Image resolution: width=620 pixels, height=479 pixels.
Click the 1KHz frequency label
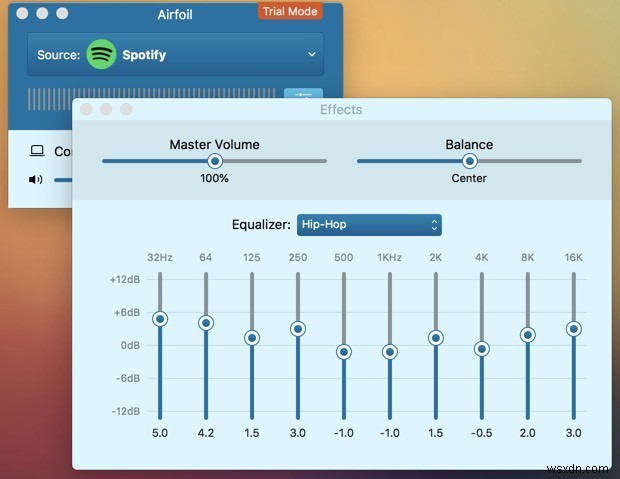coord(389,257)
